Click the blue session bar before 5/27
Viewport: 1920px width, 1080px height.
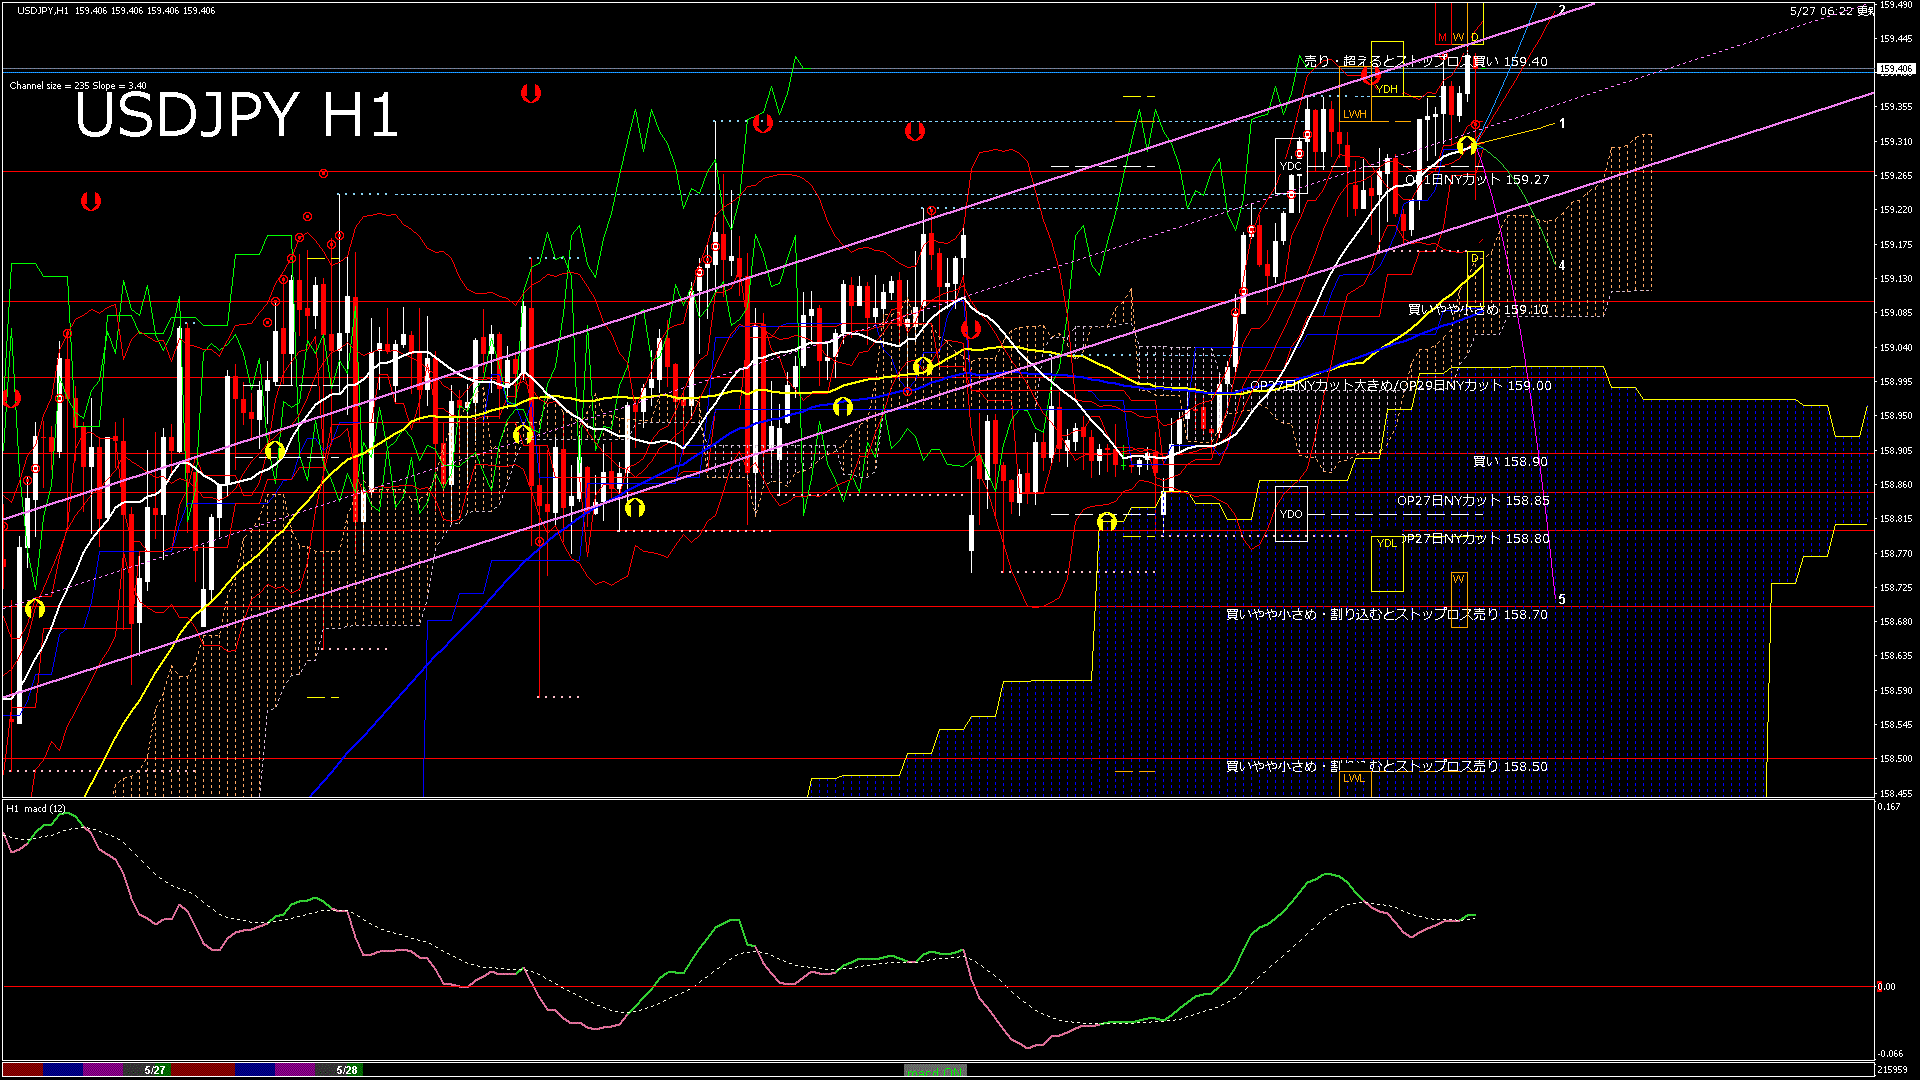(x=63, y=1070)
